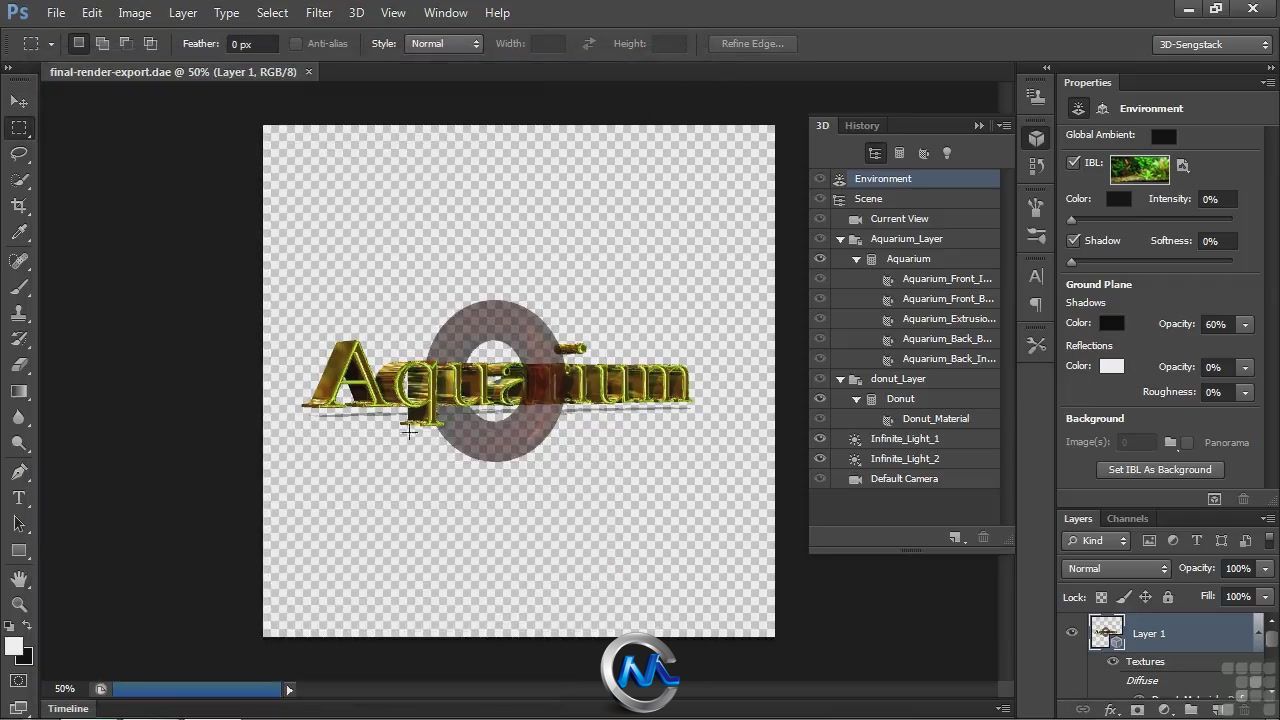Select the Hand tool
This screenshot has height=720, width=1280.
pyautogui.click(x=19, y=579)
